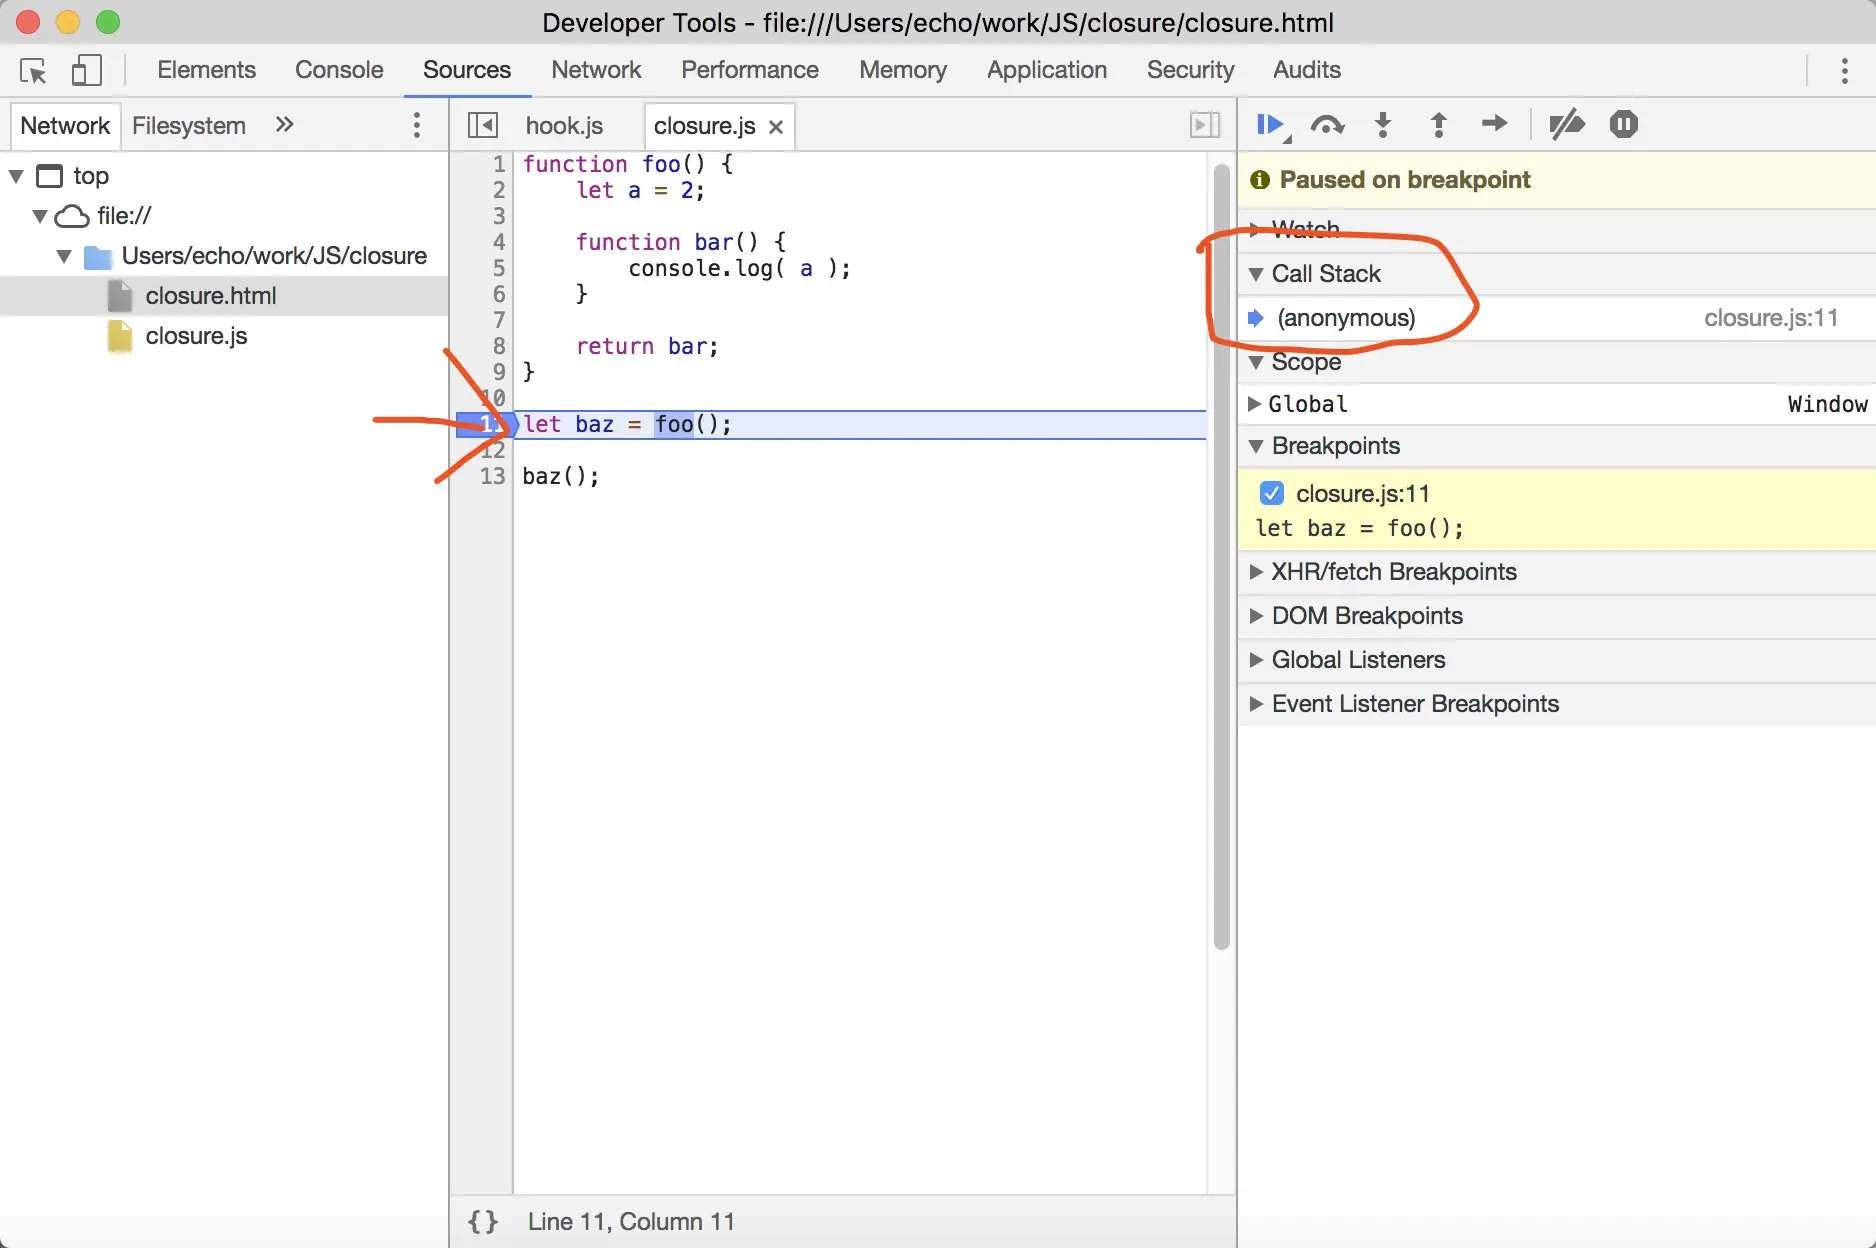This screenshot has width=1876, height=1248.
Task: Set a breakpoint on line 5
Action: [498, 268]
